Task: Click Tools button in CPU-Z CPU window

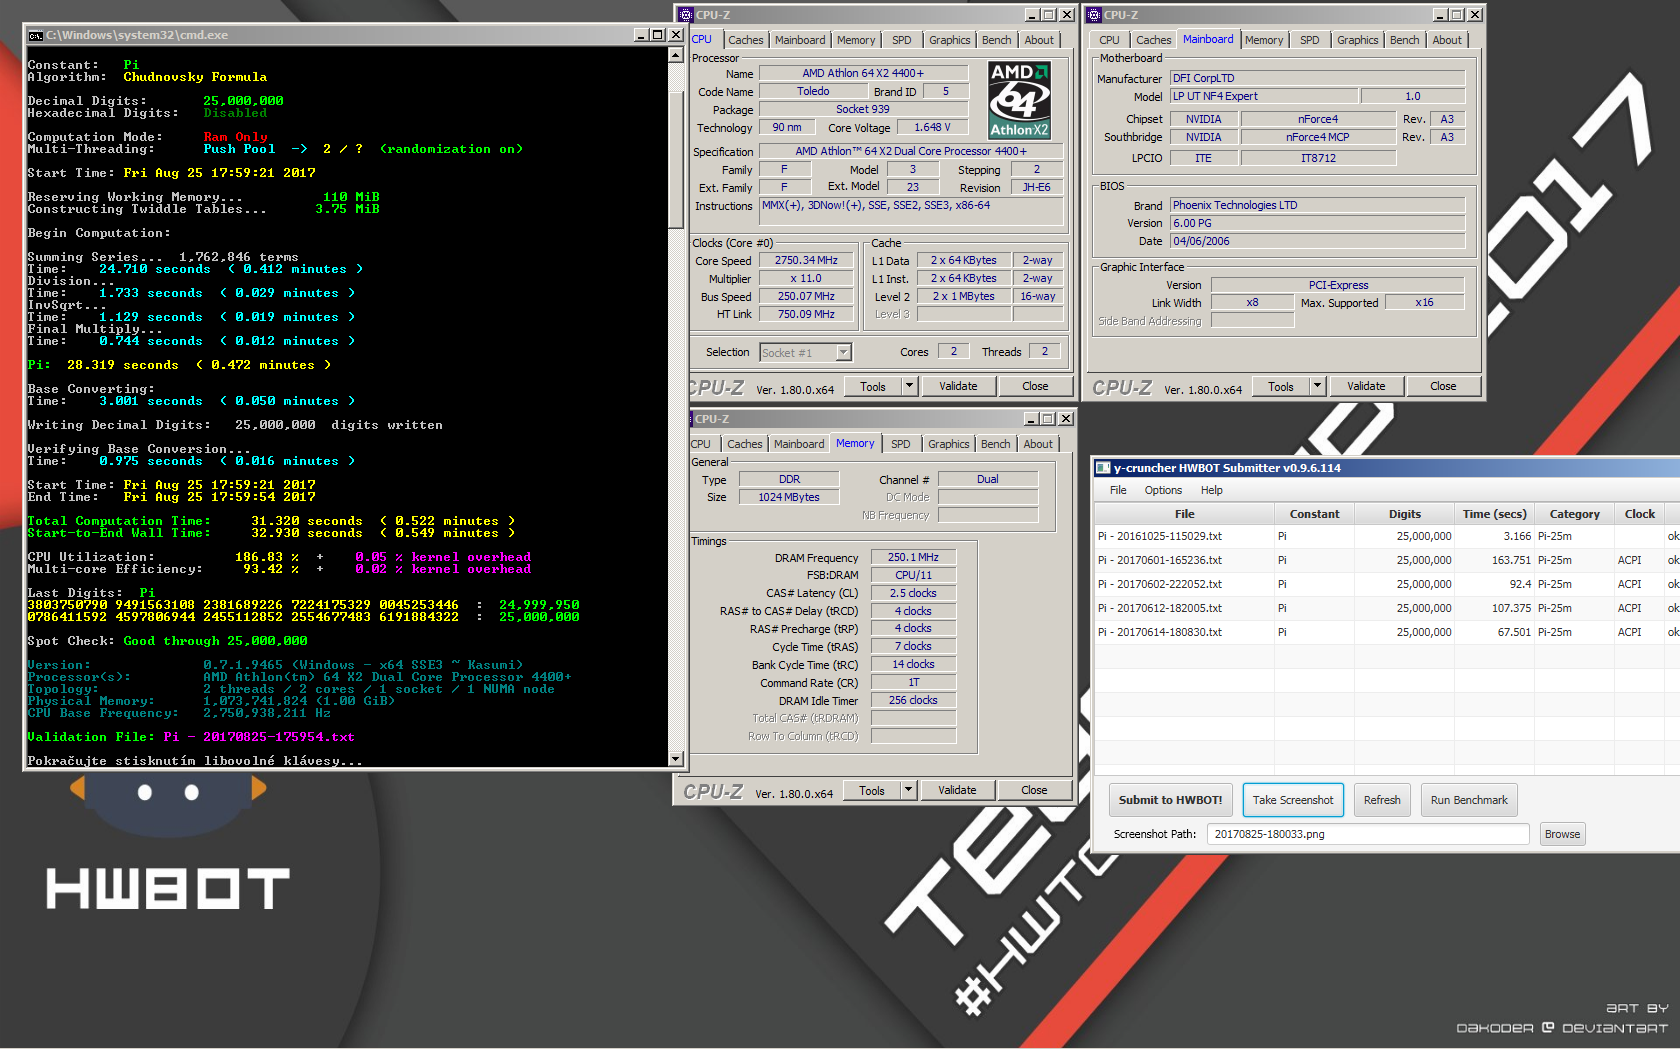Action: (x=873, y=386)
